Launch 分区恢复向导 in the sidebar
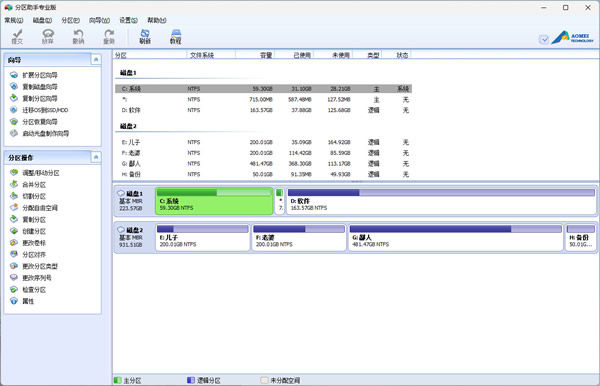This screenshot has height=386, width=600. click(x=34, y=122)
